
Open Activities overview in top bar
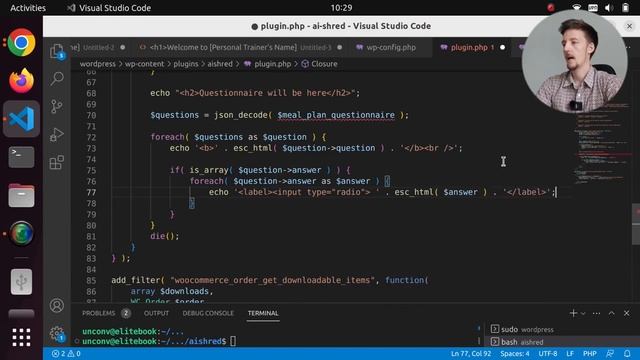click(28, 8)
